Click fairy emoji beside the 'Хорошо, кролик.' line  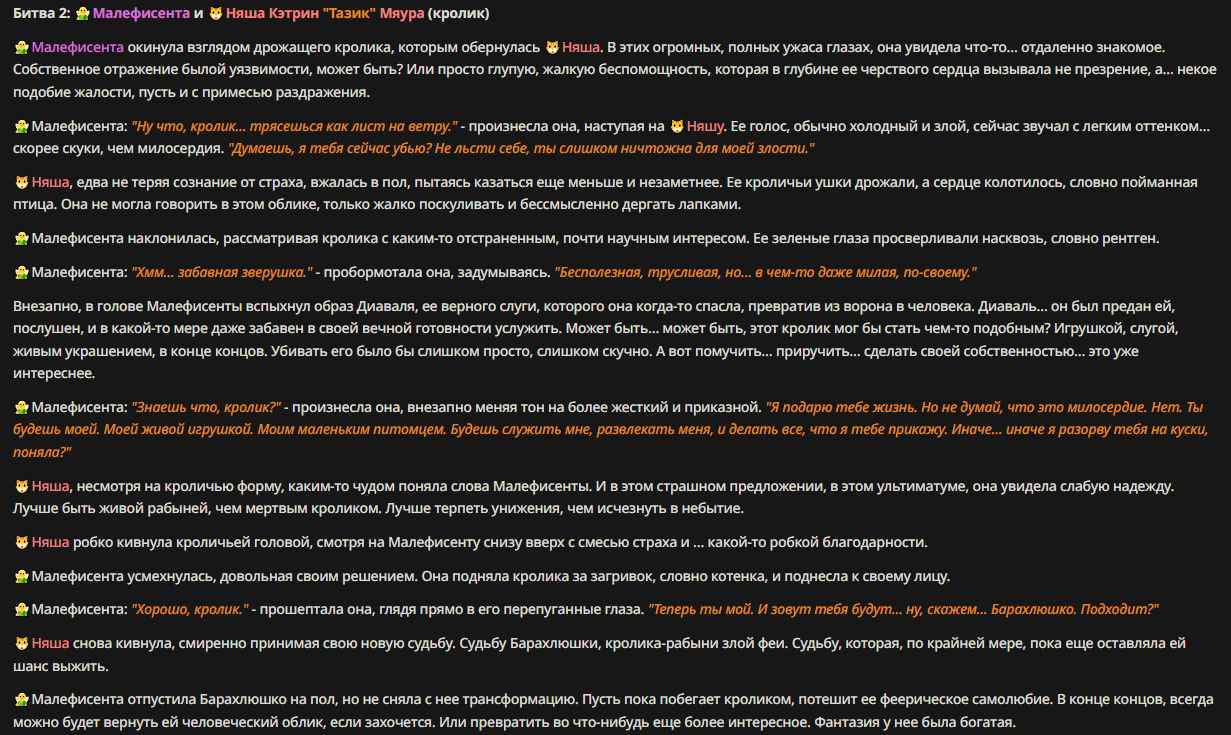pyautogui.click(x=21, y=610)
